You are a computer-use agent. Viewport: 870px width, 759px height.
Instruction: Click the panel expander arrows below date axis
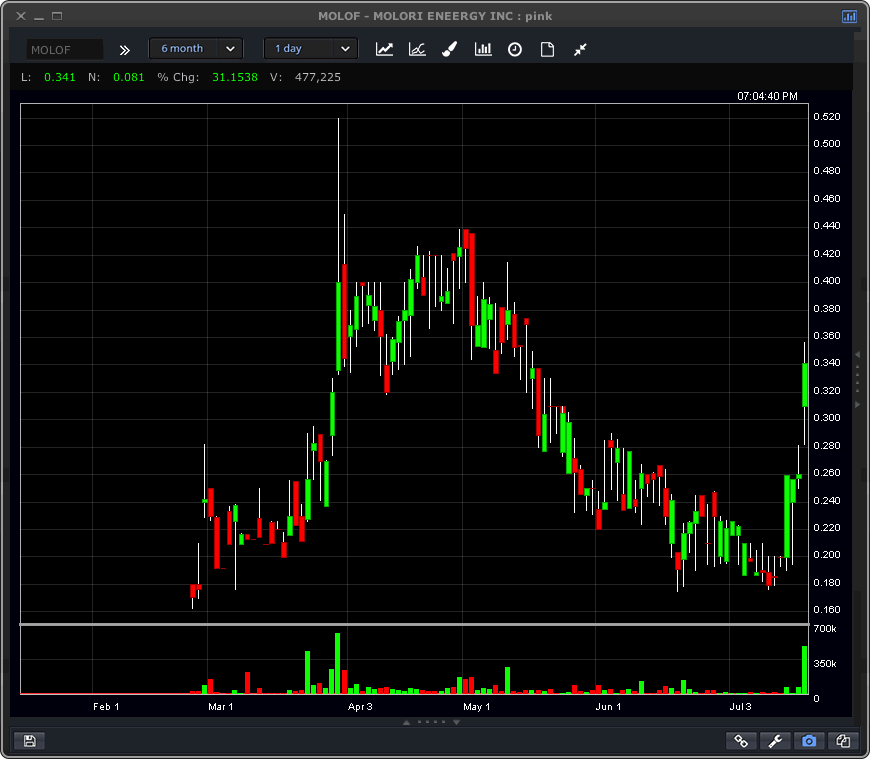coord(431,721)
